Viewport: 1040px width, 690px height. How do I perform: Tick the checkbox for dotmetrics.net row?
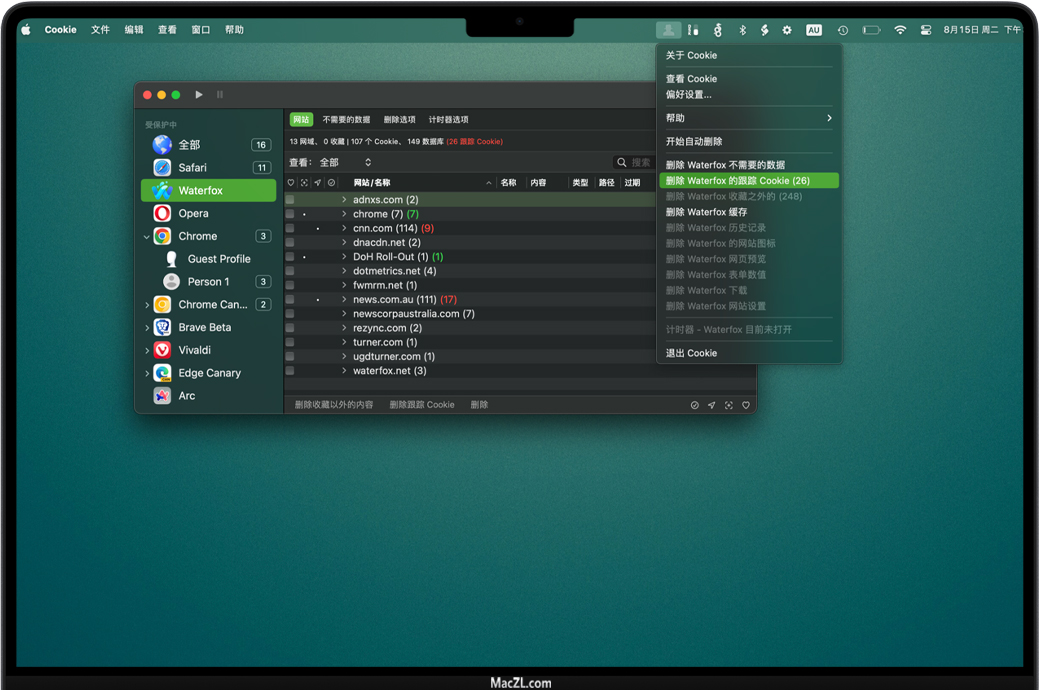point(290,271)
